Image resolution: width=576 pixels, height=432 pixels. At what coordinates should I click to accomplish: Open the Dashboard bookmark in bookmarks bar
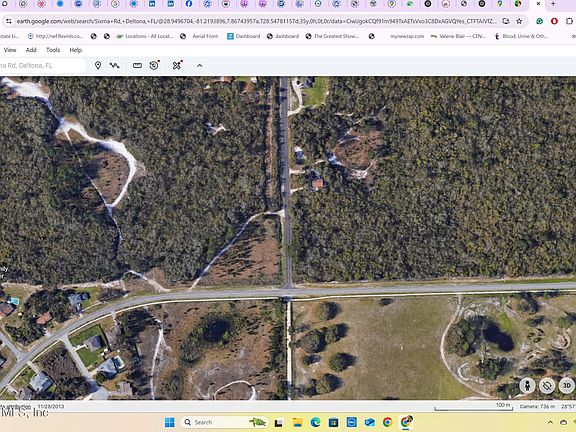244,36
